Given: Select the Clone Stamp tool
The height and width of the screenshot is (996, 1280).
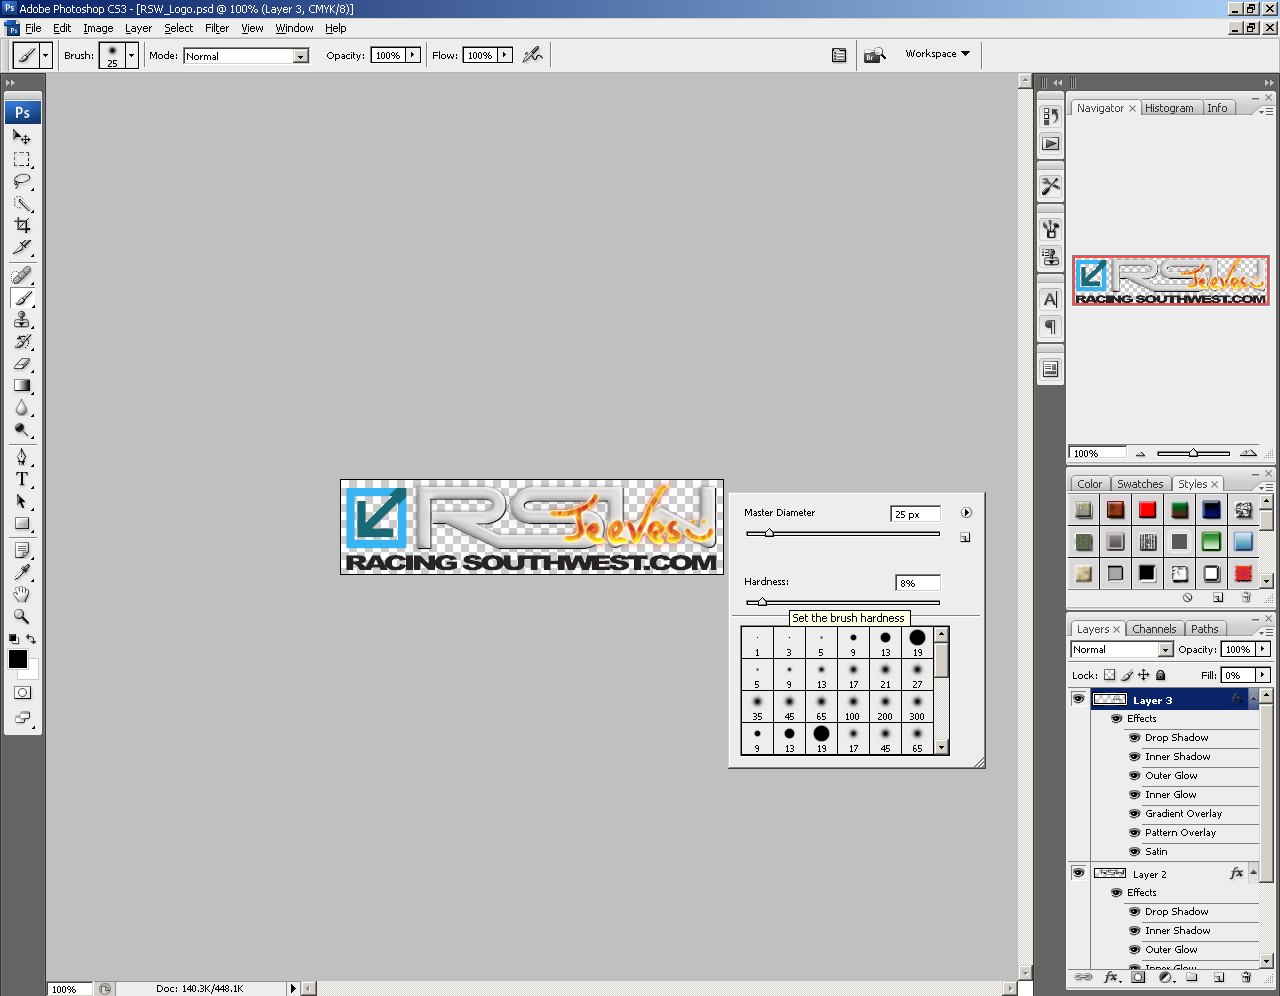Looking at the screenshot, I should (x=22, y=320).
